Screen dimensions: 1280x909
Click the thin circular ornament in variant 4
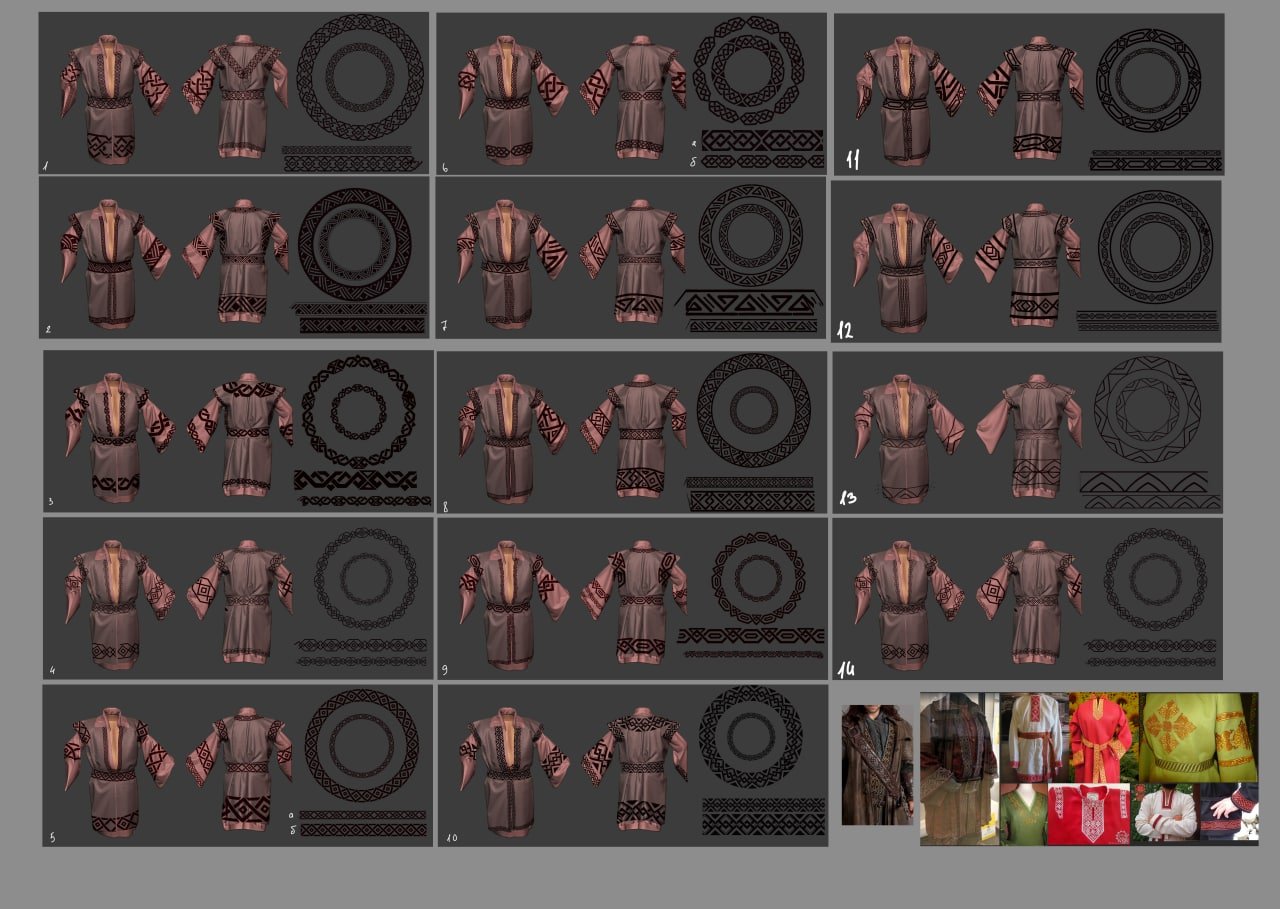pyautogui.click(x=366, y=578)
